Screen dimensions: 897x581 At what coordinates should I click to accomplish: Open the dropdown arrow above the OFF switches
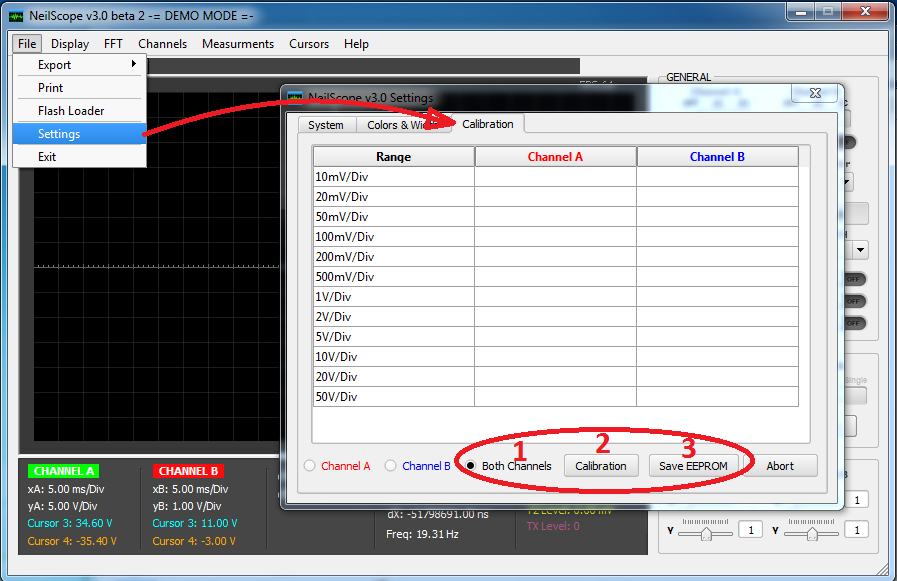(x=860, y=250)
